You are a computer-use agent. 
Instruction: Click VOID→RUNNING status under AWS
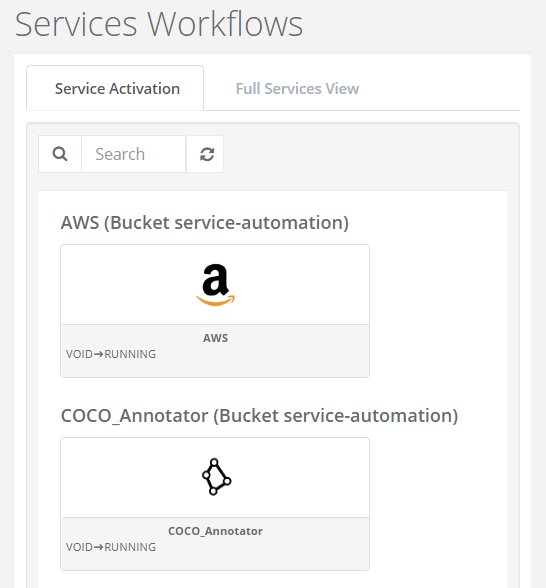point(111,354)
